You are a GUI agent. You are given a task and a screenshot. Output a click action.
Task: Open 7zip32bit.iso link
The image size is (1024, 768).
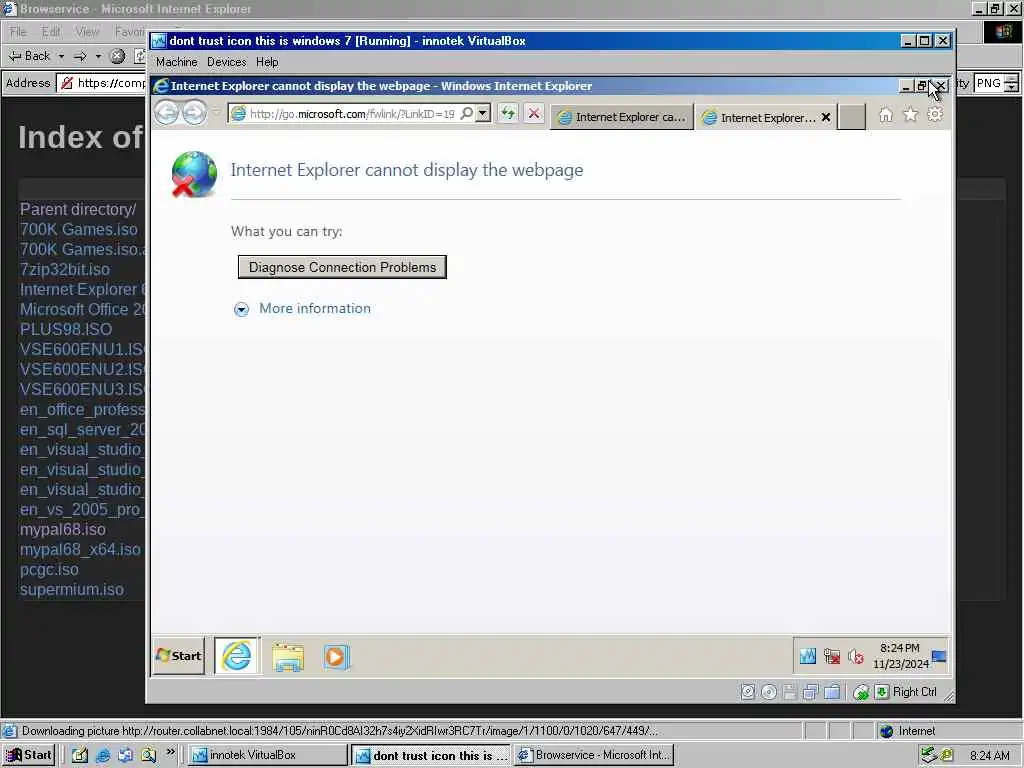coord(65,269)
